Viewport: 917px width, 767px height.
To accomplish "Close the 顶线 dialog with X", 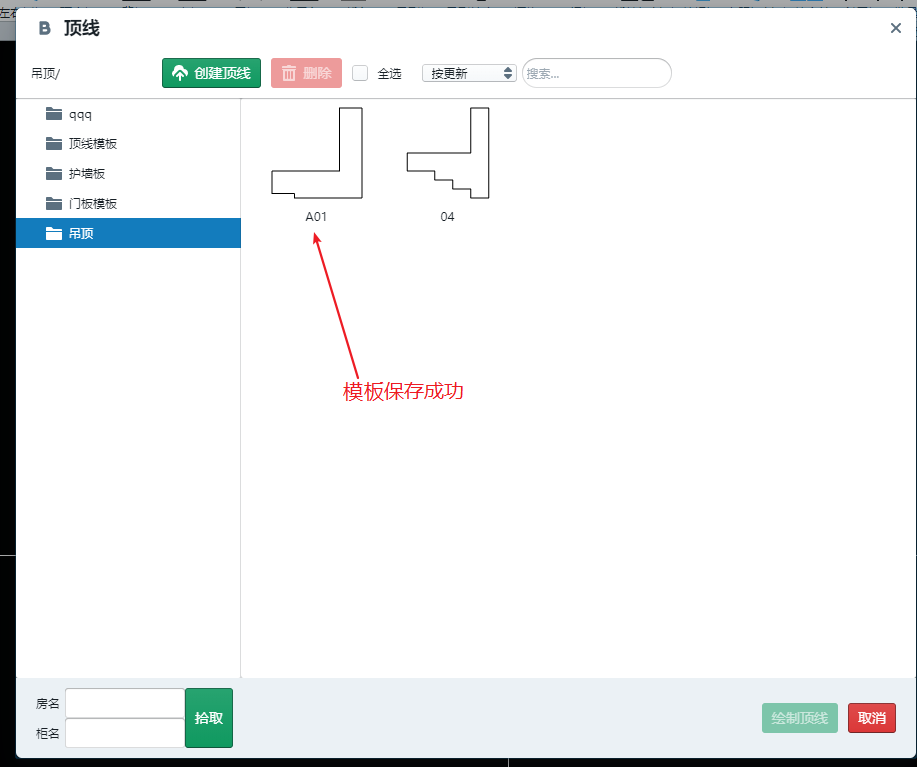I will (x=896, y=28).
